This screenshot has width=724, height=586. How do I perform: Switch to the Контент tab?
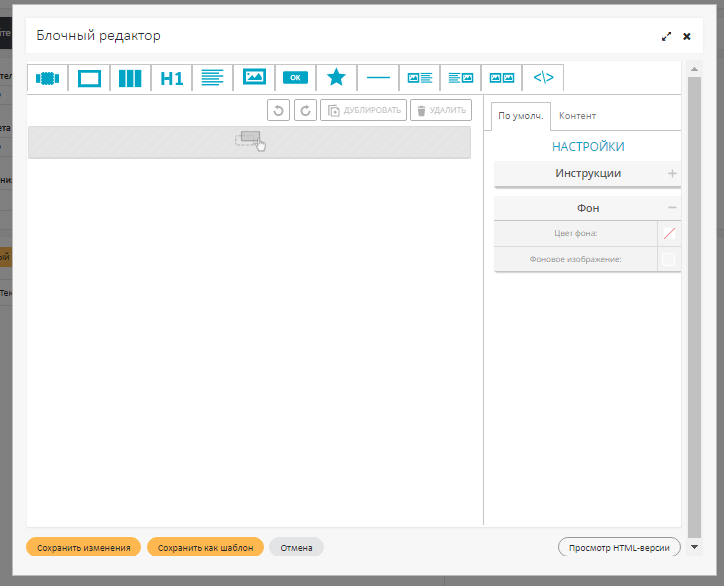pyautogui.click(x=577, y=116)
